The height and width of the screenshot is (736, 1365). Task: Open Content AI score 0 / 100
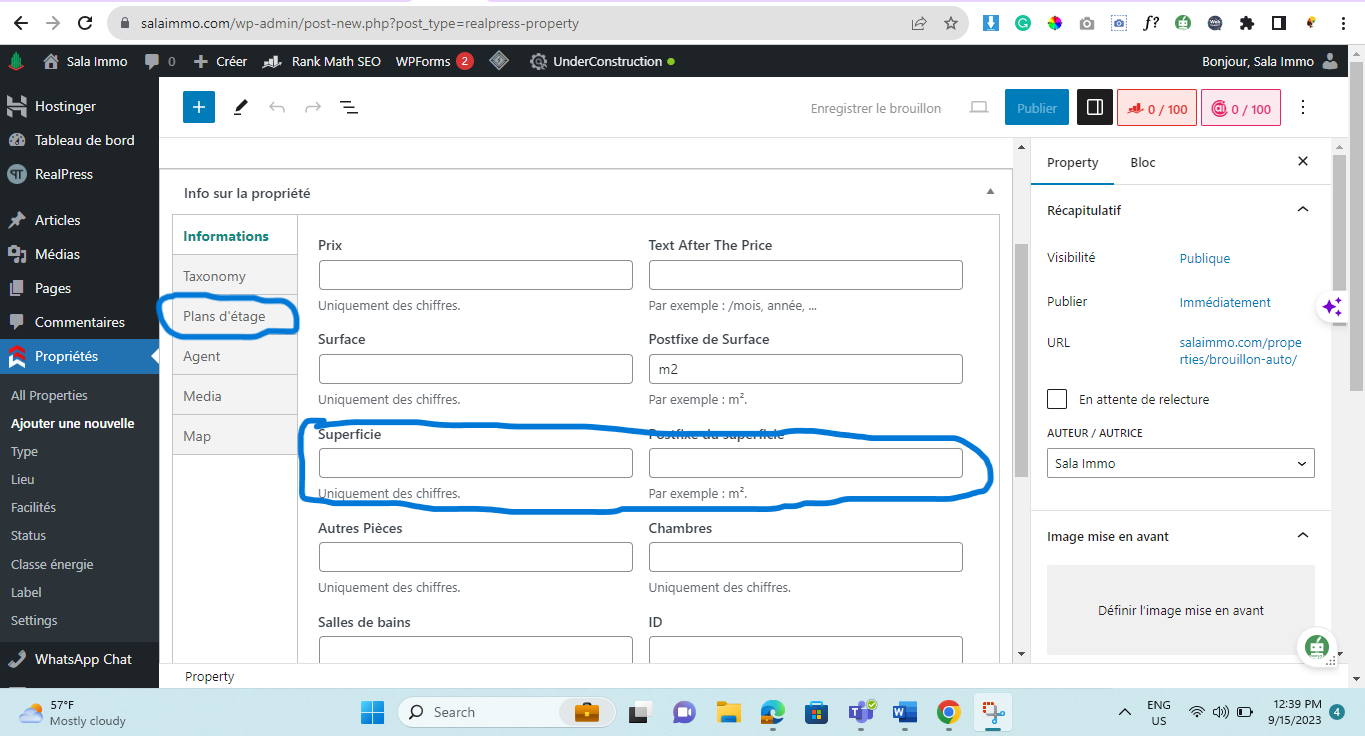pyautogui.click(x=1241, y=109)
